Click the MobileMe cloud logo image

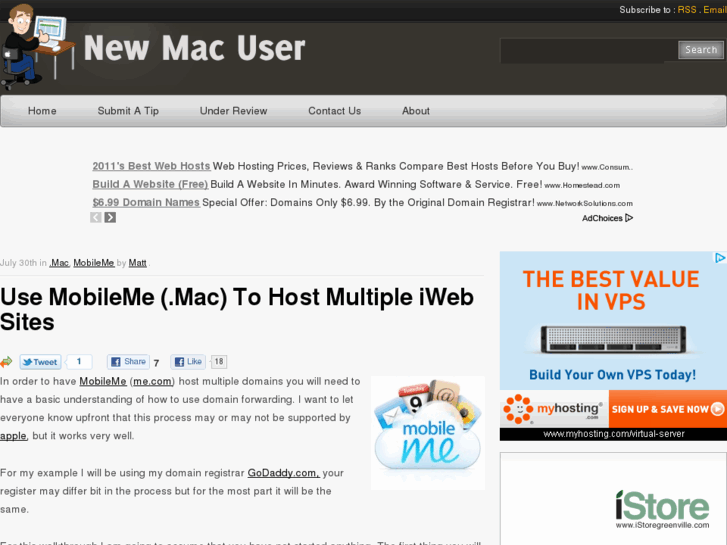(x=428, y=433)
